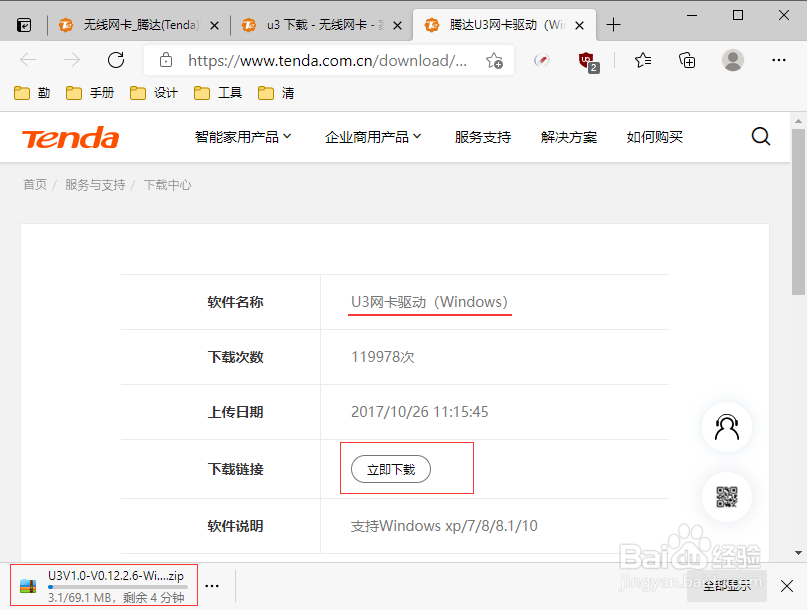Go back to previous page
This screenshot has height=610, width=807.
point(28,60)
